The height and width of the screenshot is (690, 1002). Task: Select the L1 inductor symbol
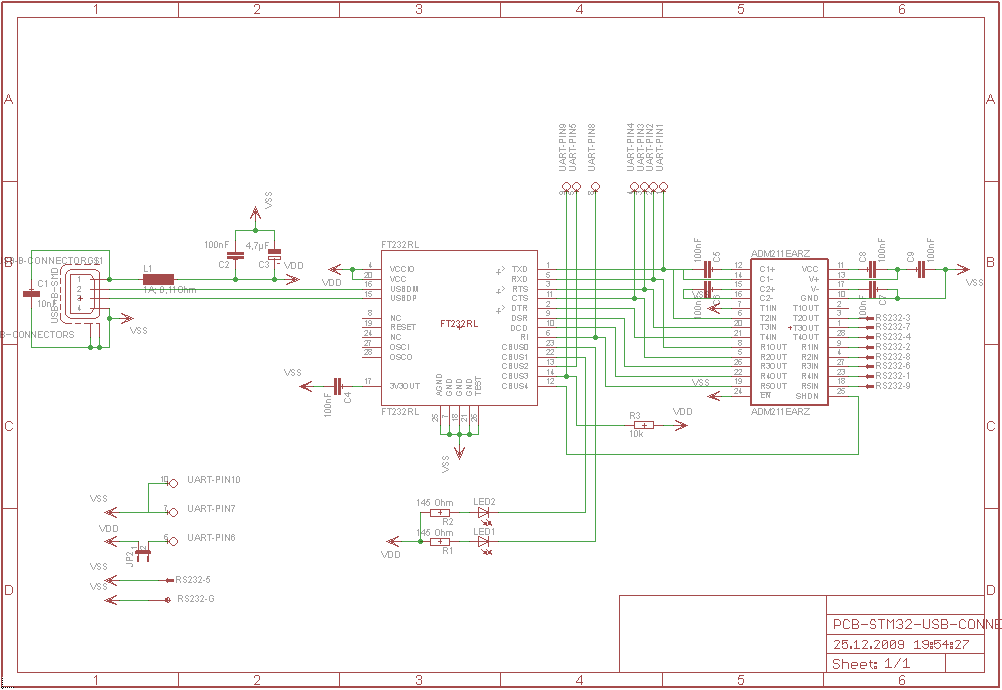coord(158,279)
